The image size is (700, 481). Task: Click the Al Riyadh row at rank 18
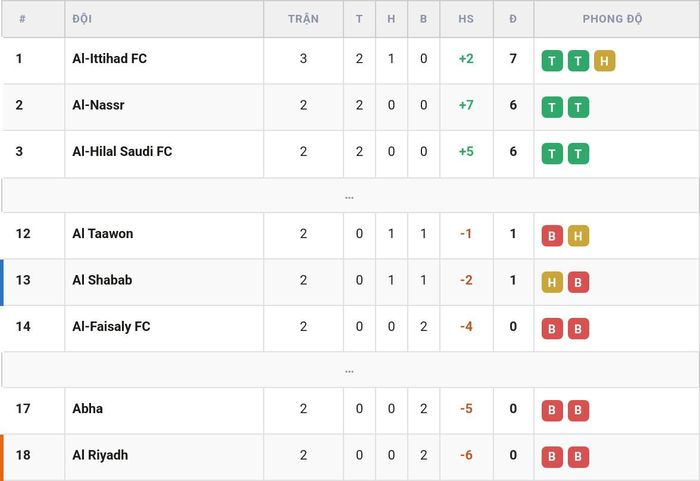point(350,456)
